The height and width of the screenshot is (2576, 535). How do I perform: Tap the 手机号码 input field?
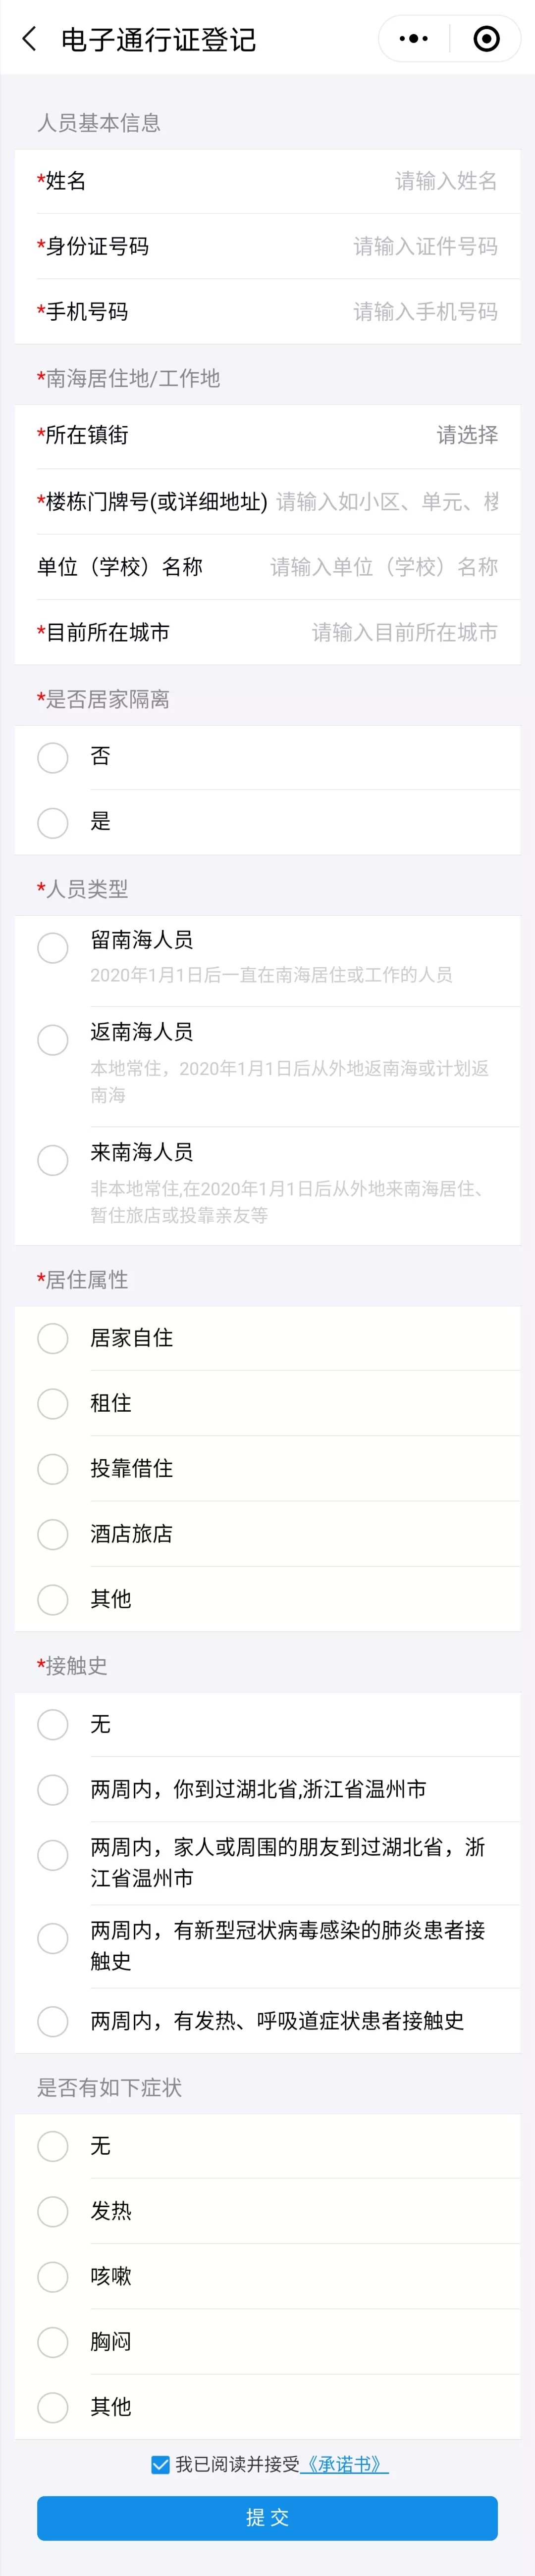(424, 312)
